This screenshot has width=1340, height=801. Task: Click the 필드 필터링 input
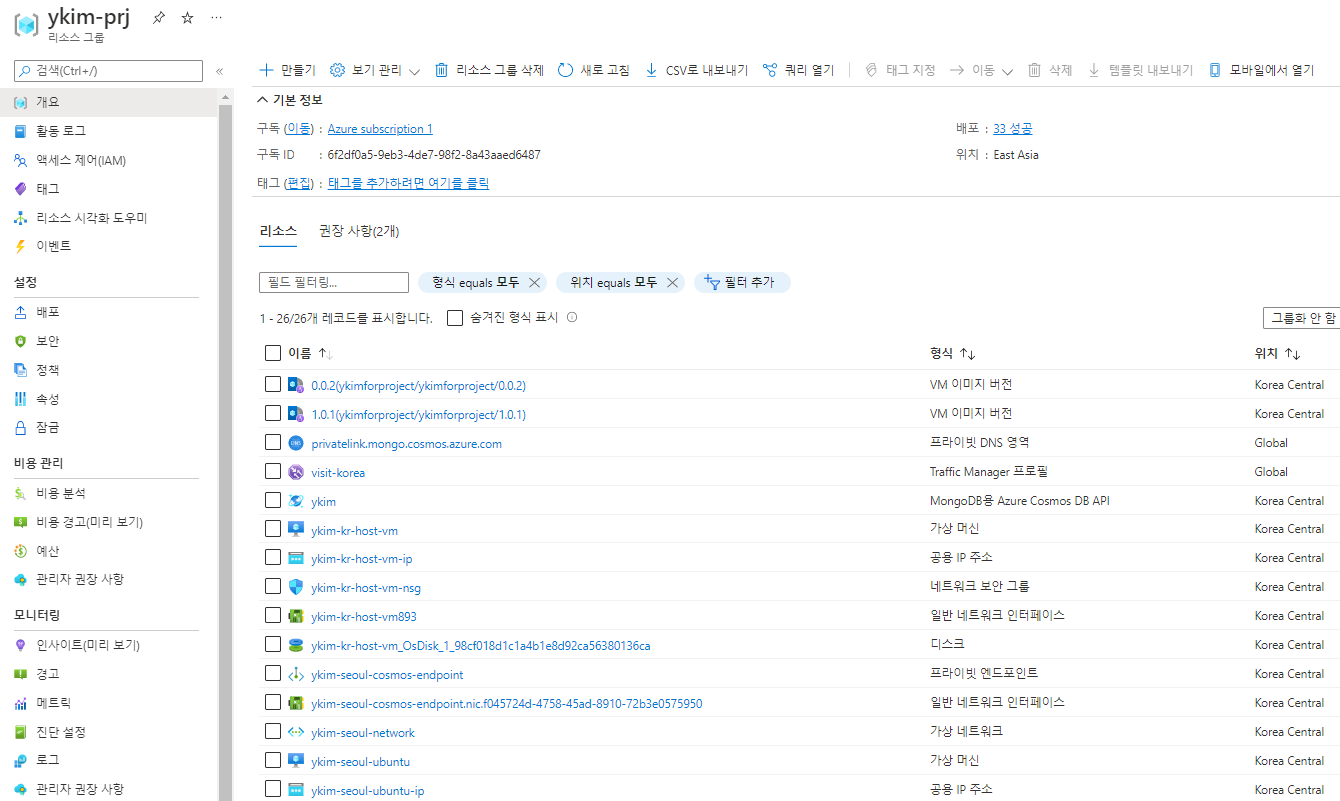tap(334, 282)
